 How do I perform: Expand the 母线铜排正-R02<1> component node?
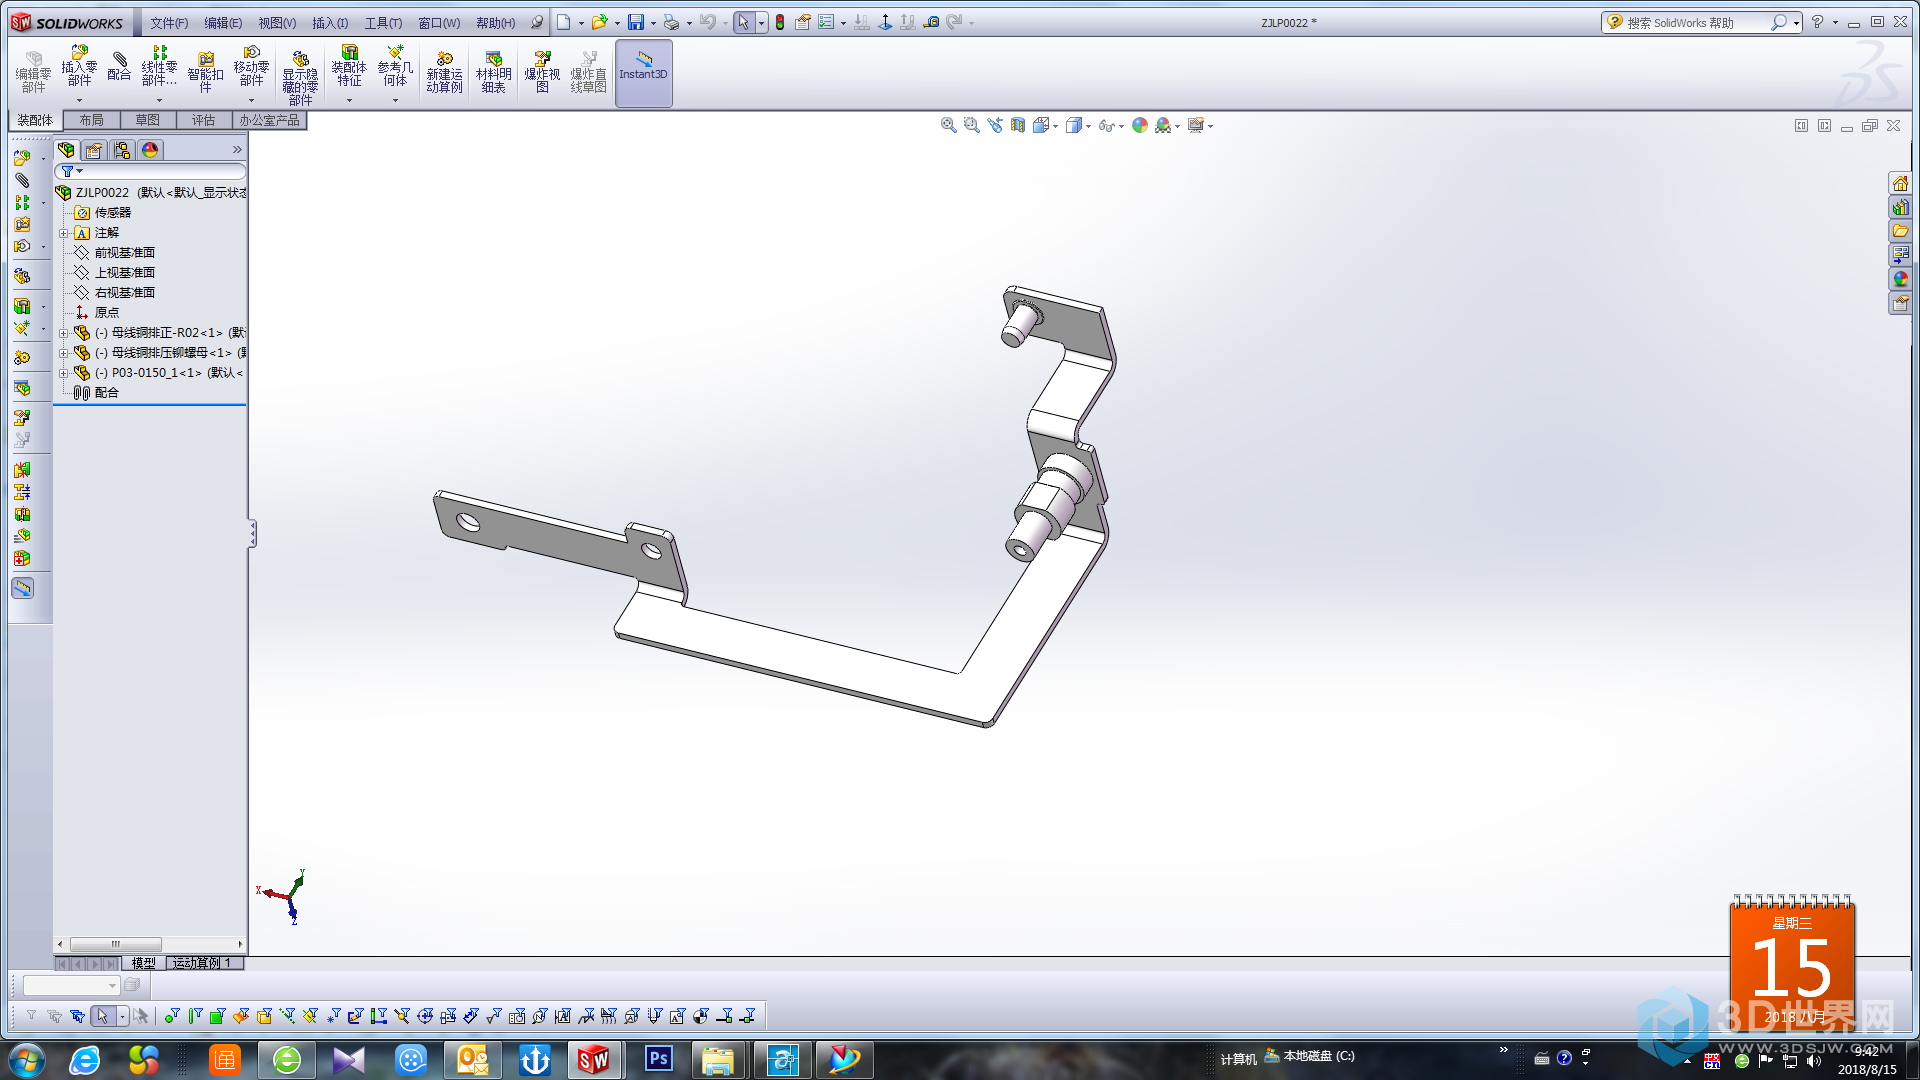pyautogui.click(x=64, y=333)
